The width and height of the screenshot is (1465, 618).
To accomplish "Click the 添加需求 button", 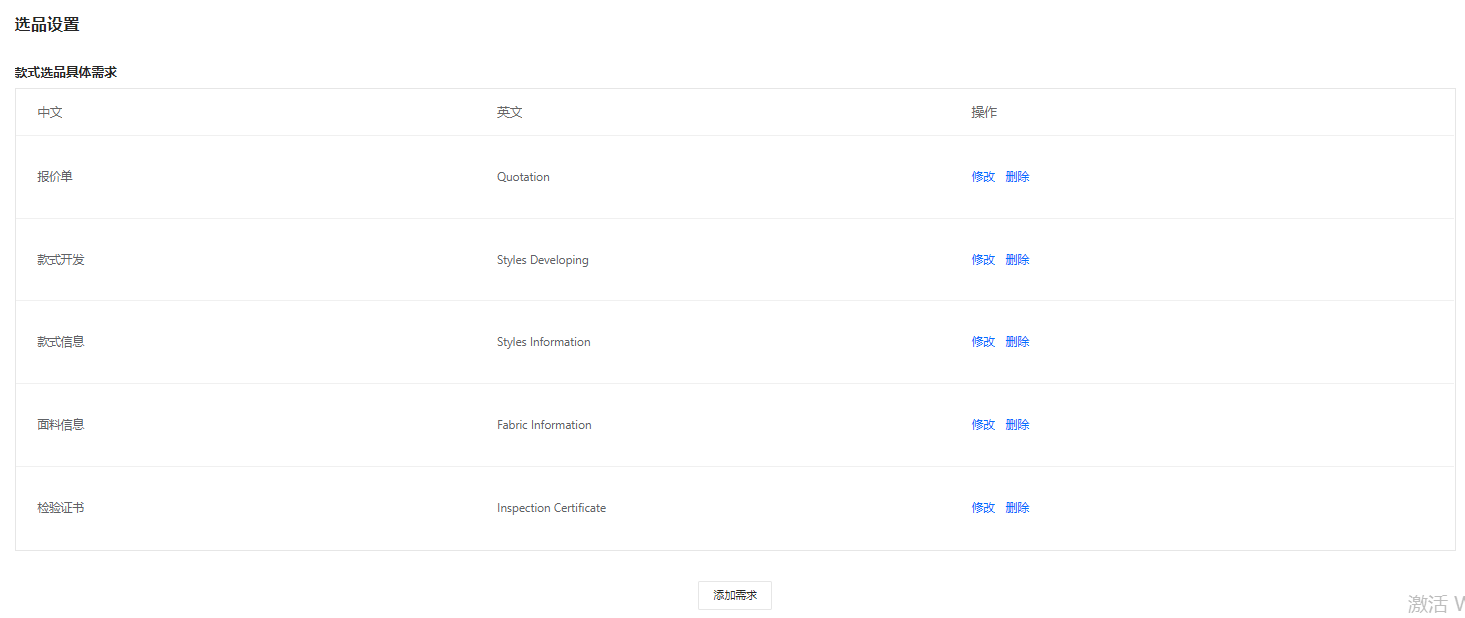I will 734,595.
